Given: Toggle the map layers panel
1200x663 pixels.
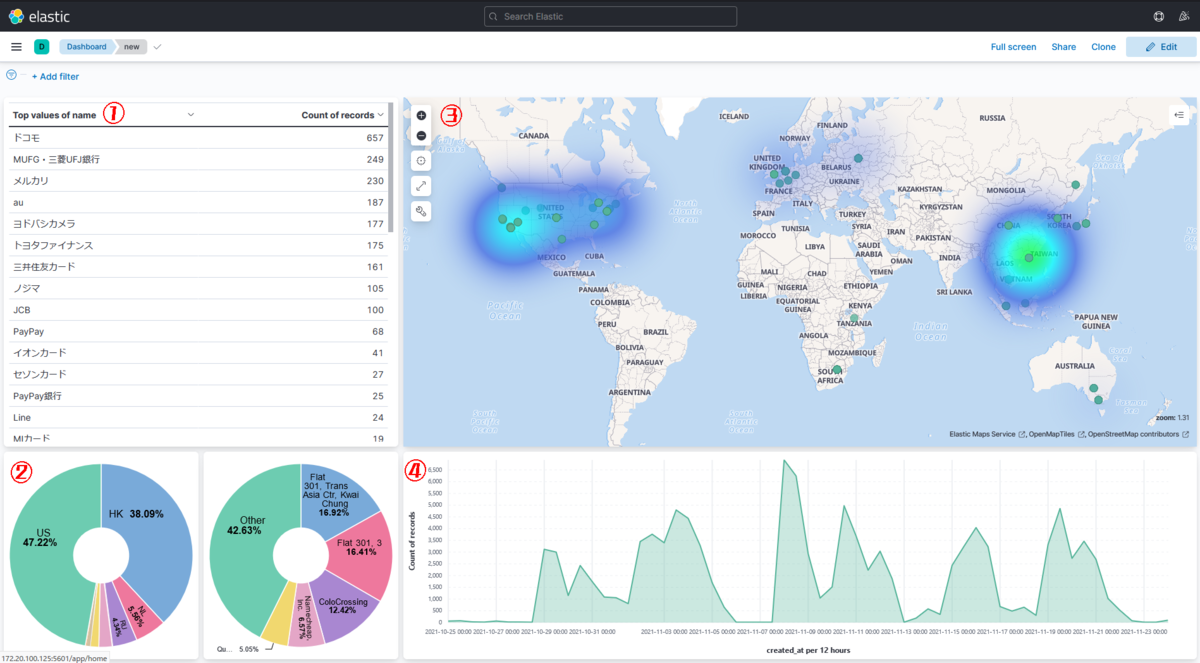Looking at the screenshot, I should click(1179, 115).
